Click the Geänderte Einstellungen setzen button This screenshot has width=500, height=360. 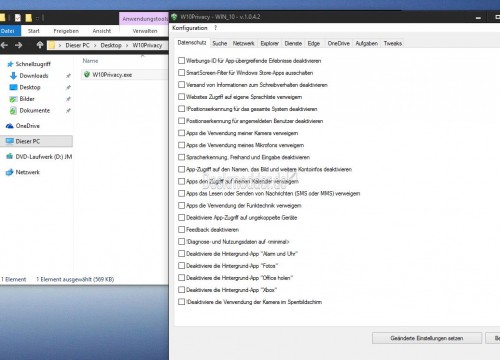427,338
